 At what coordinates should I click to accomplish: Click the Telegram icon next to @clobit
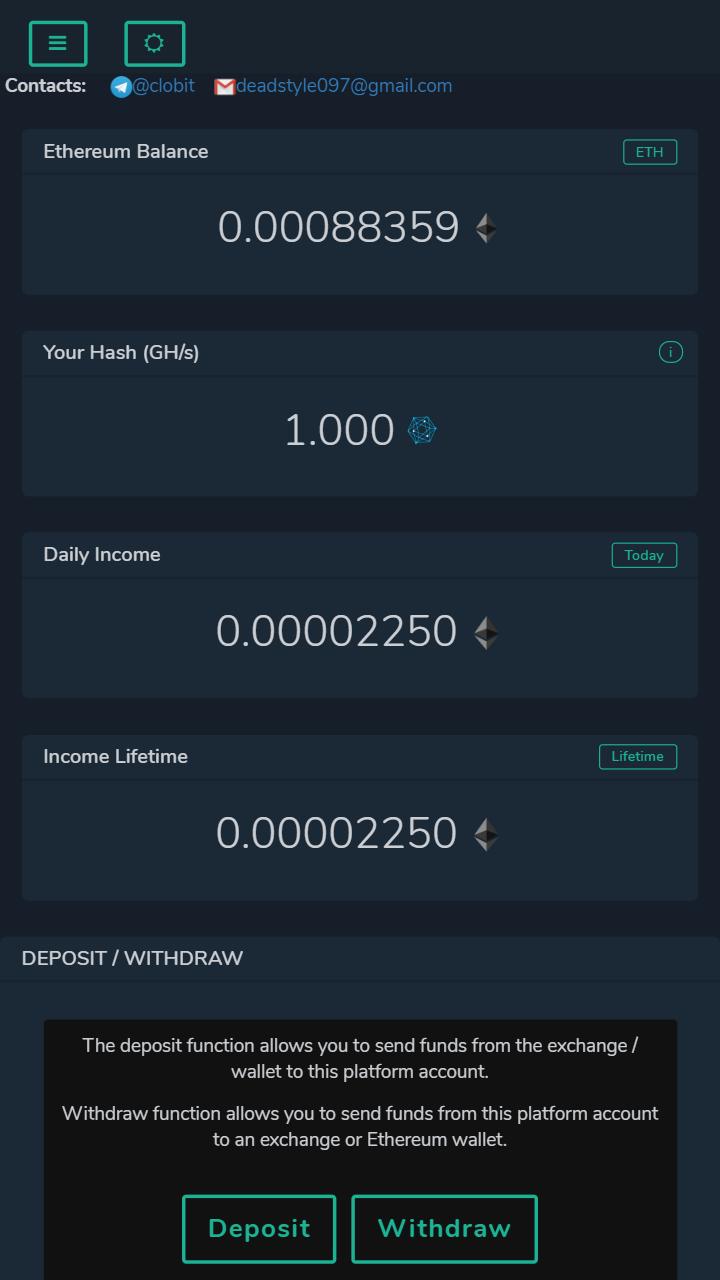pyautogui.click(x=121, y=87)
